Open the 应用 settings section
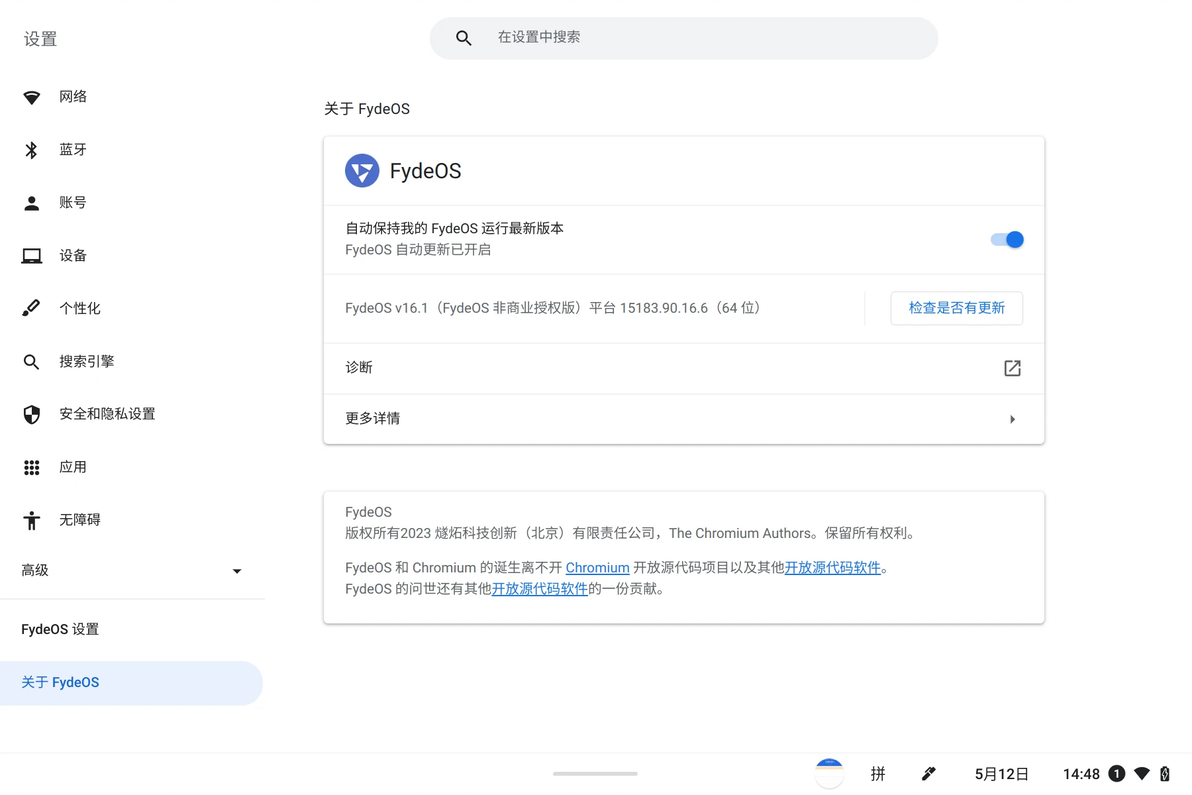 pos(132,467)
